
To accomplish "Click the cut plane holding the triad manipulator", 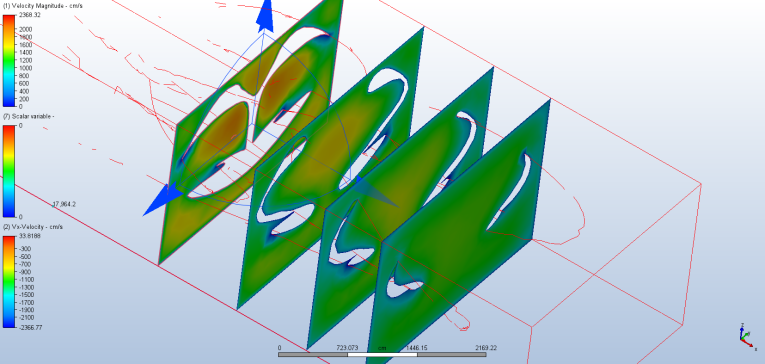I will click(x=251, y=132).
